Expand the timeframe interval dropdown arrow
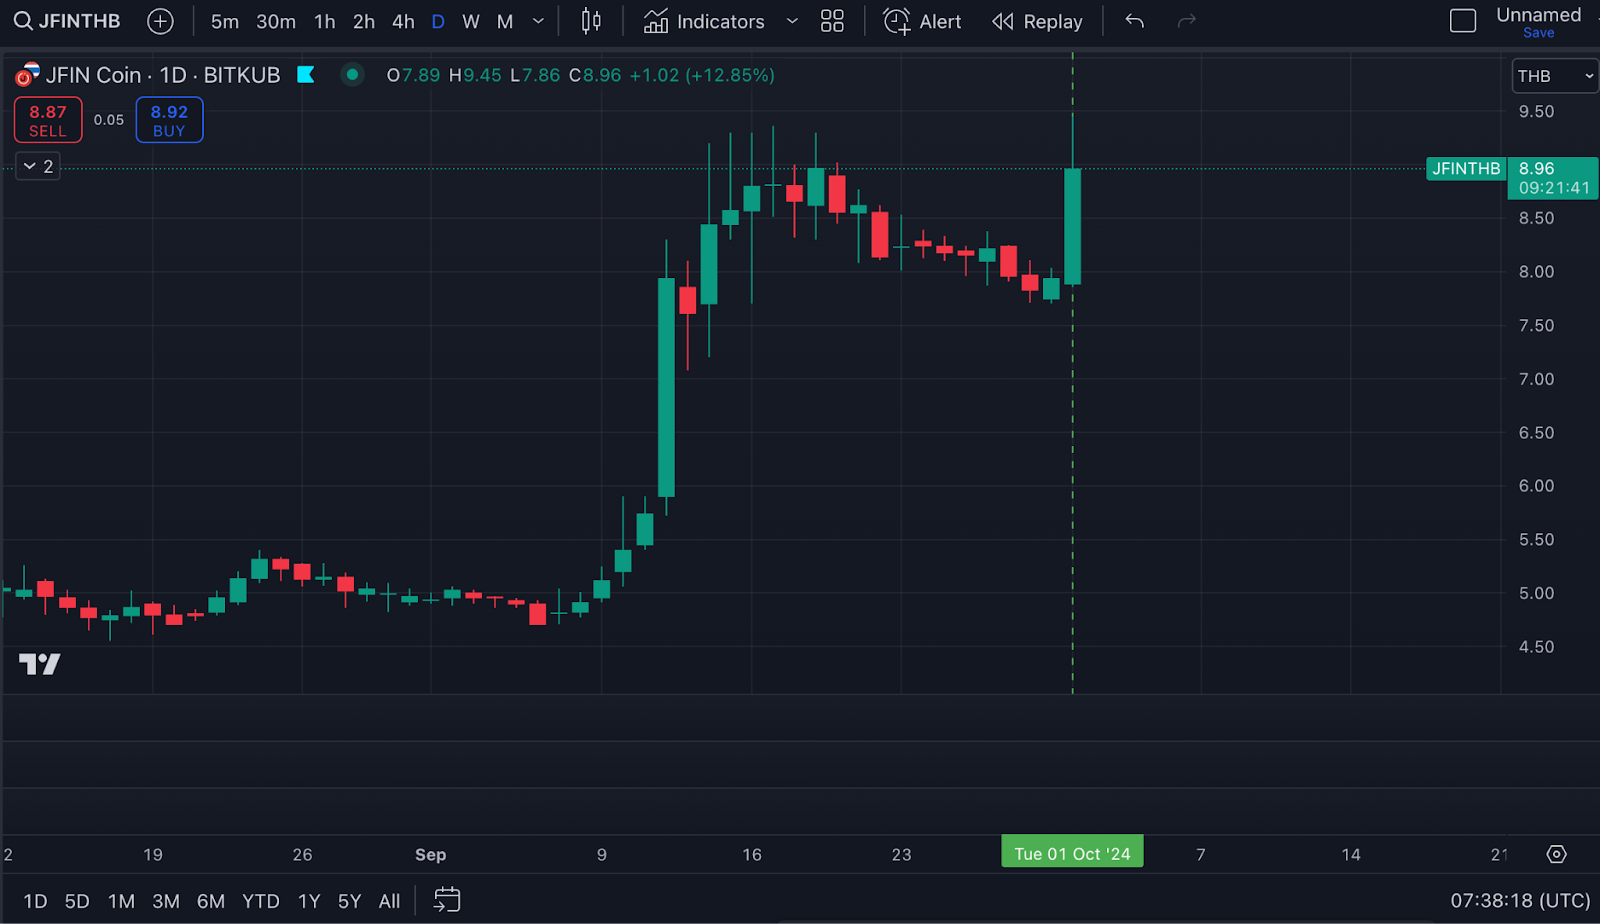 [538, 21]
